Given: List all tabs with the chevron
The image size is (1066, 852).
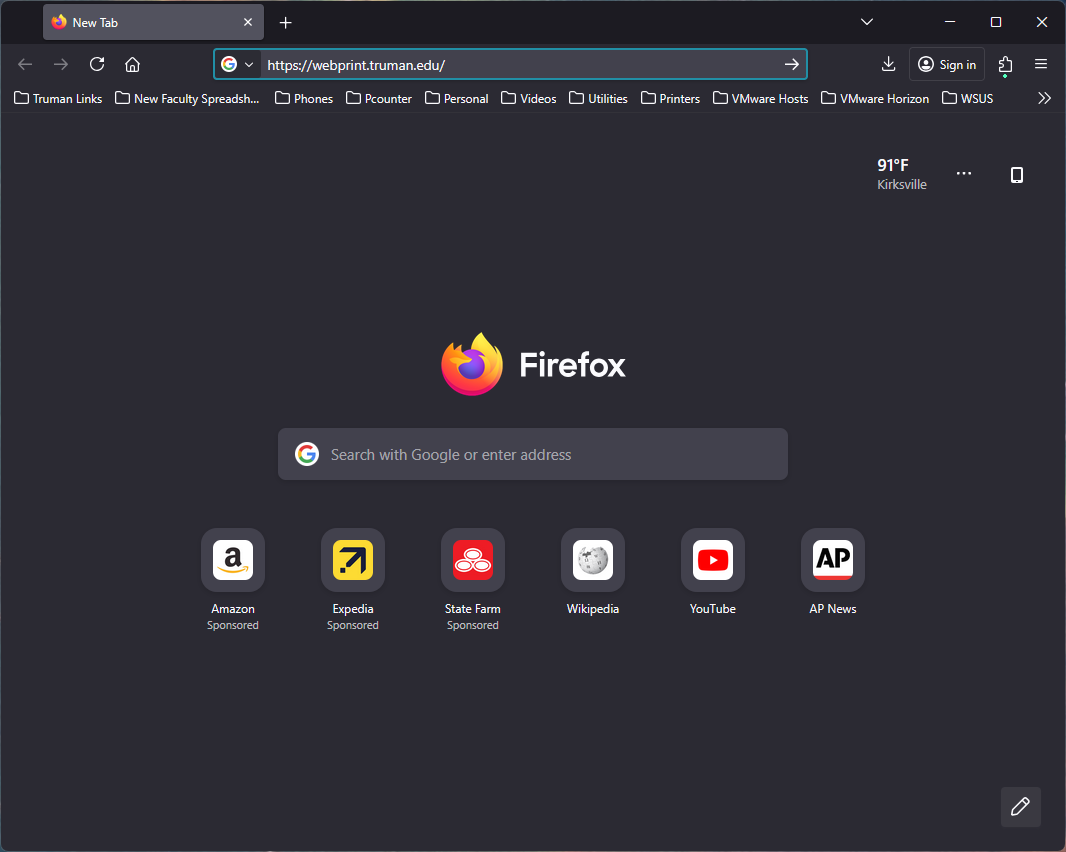Looking at the screenshot, I should pos(867,22).
